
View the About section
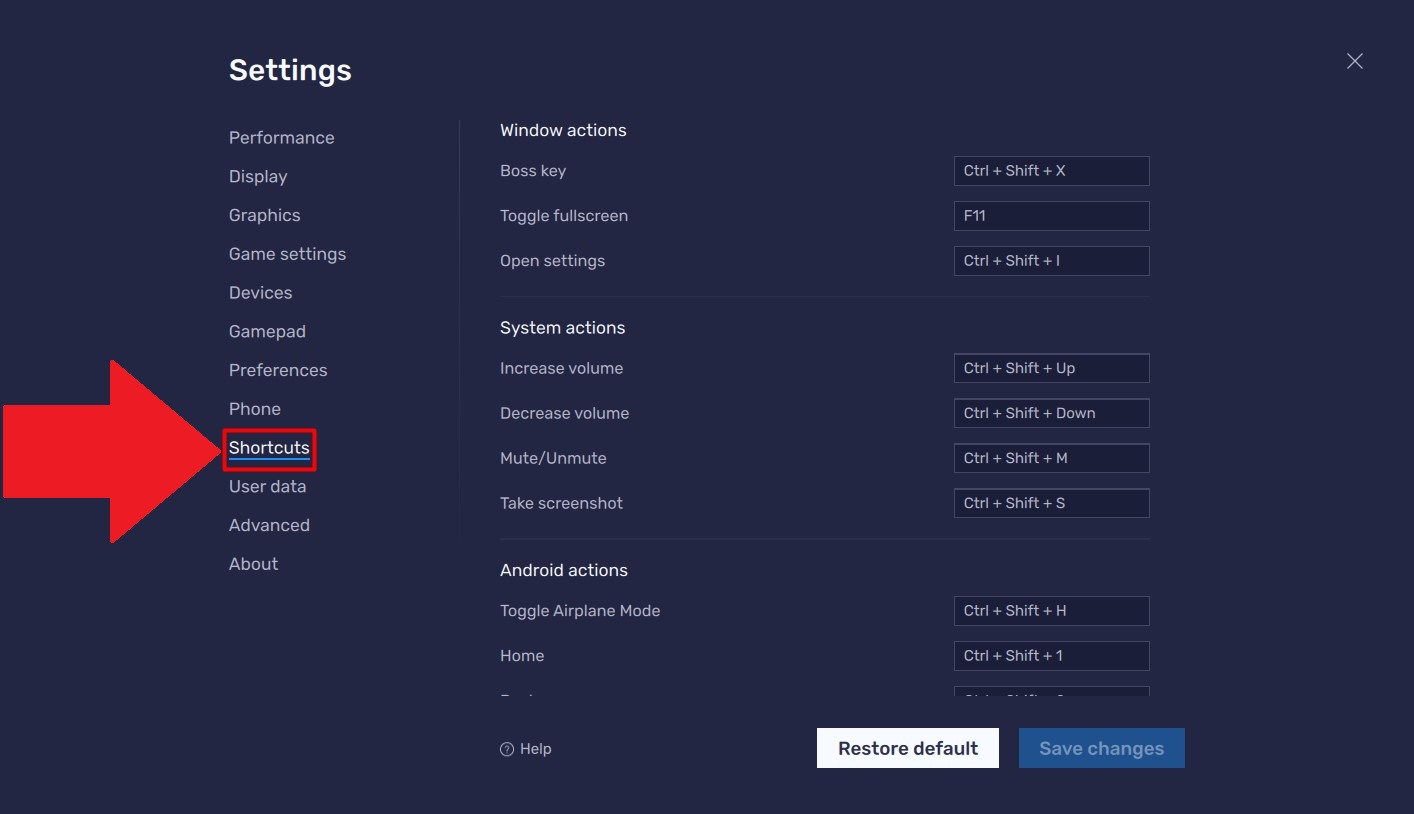pyautogui.click(x=253, y=563)
